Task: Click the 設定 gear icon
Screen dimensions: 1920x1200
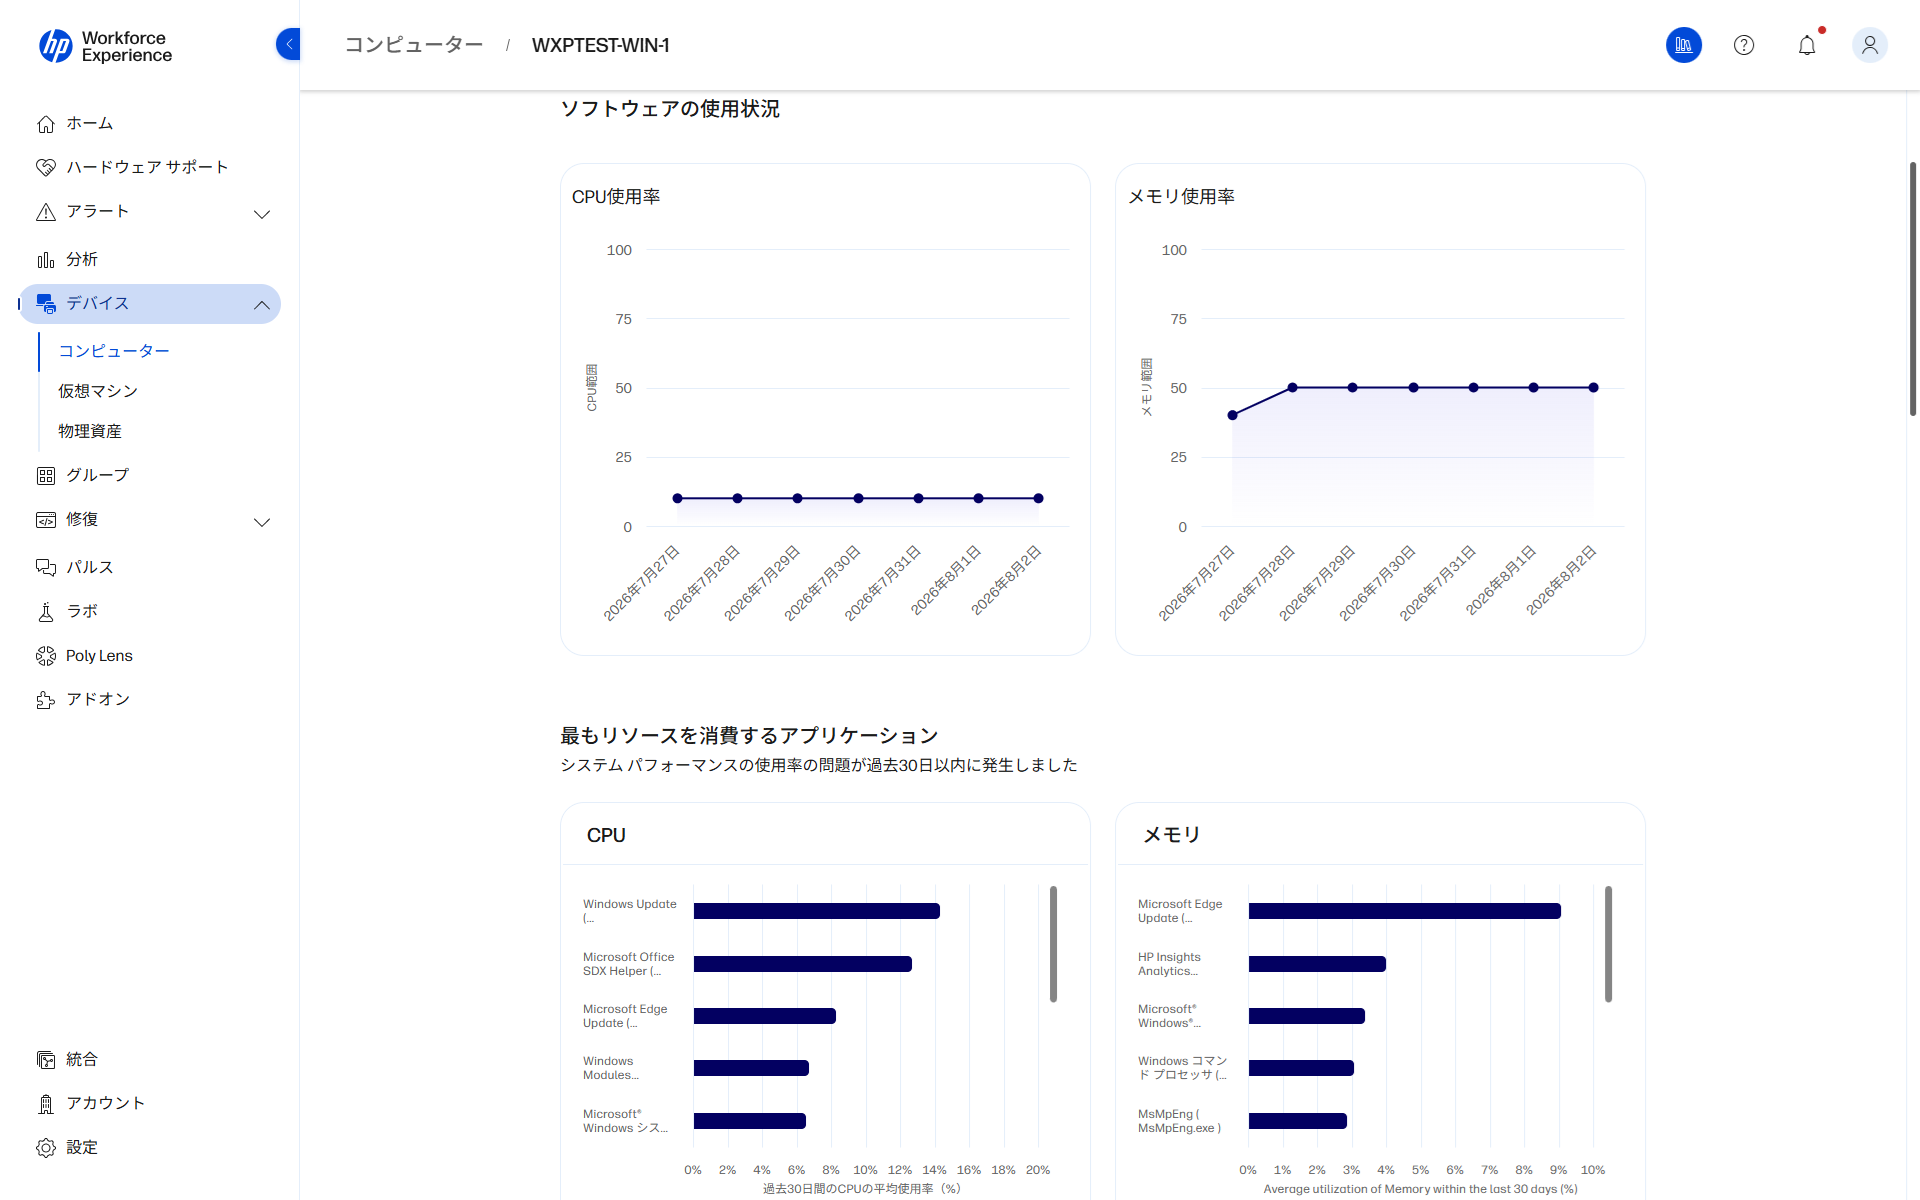Action: [46, 1148]
